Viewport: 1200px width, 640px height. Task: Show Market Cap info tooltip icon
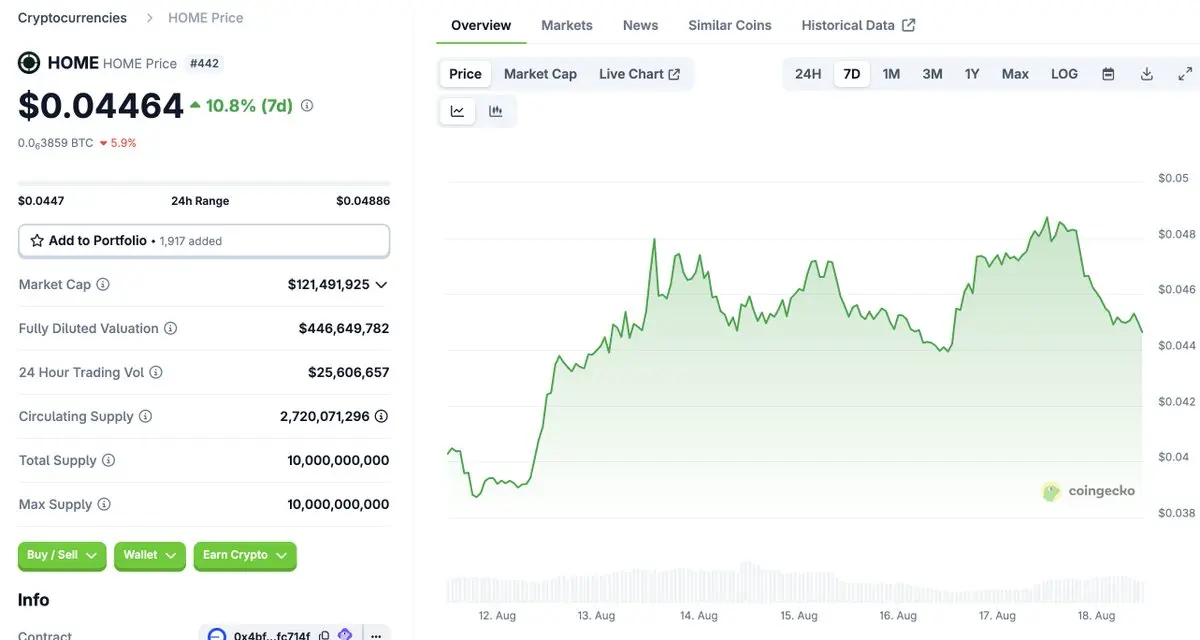click(103, 285)
